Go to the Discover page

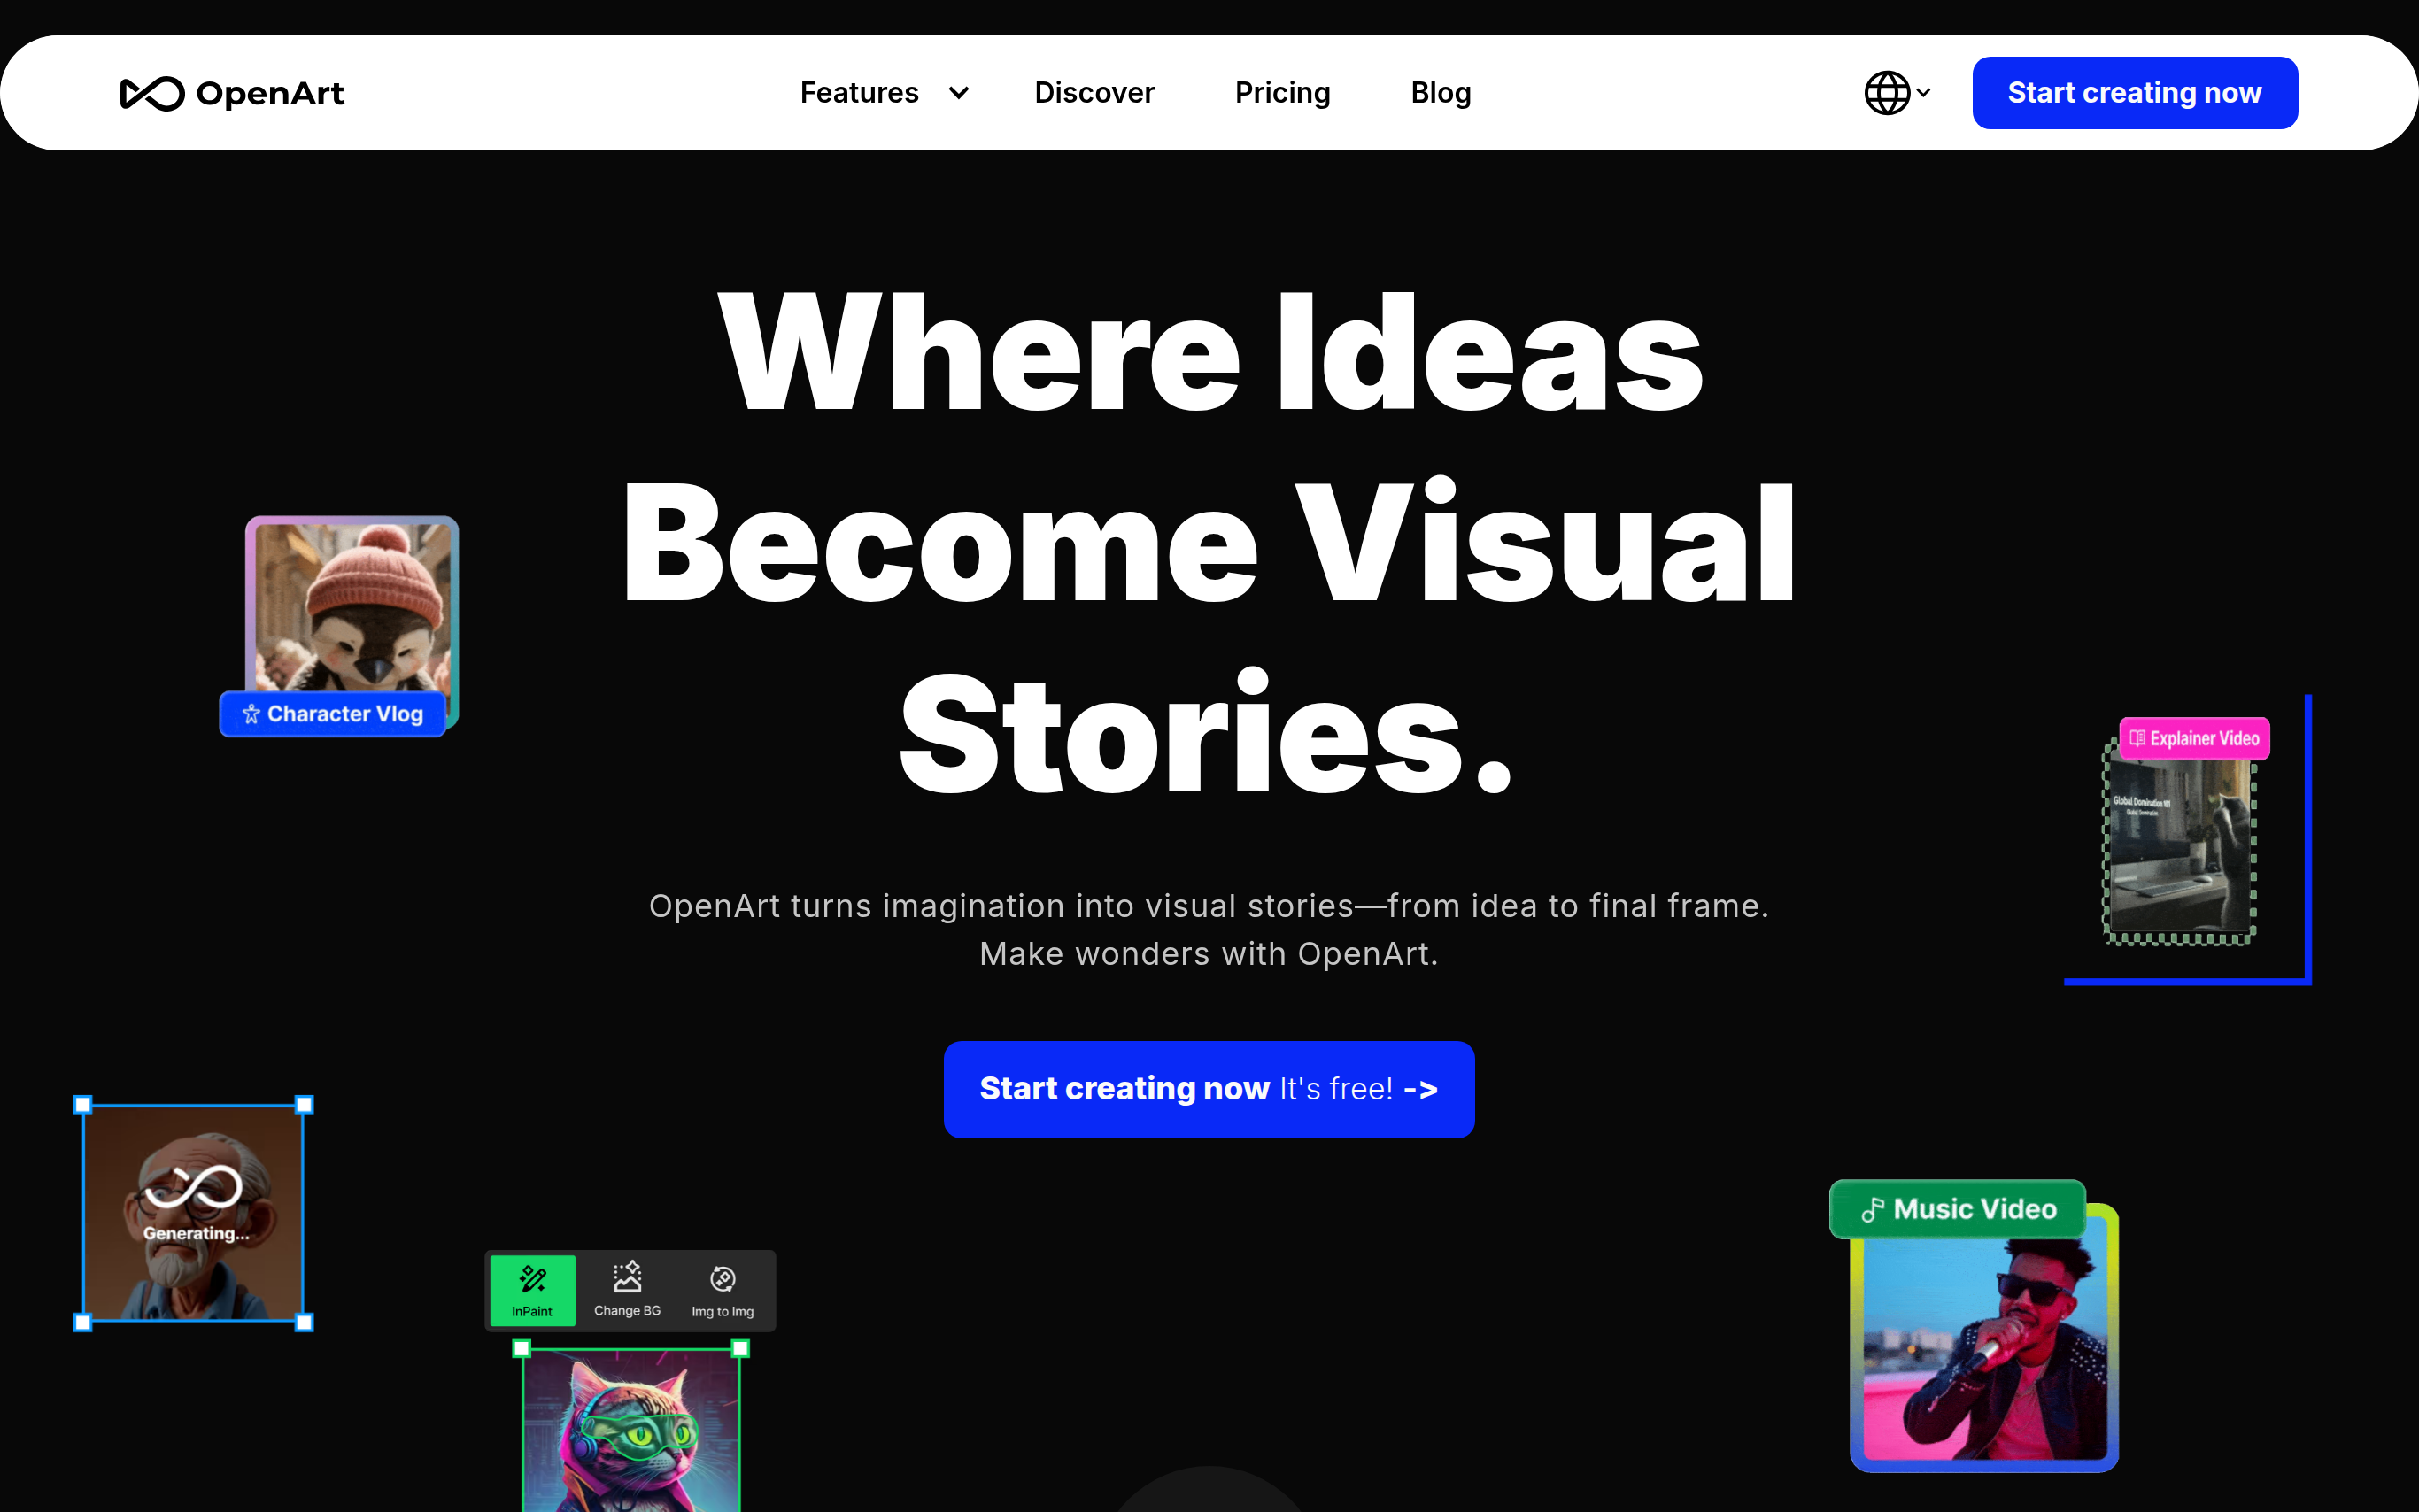click(x=1094, y=93)
